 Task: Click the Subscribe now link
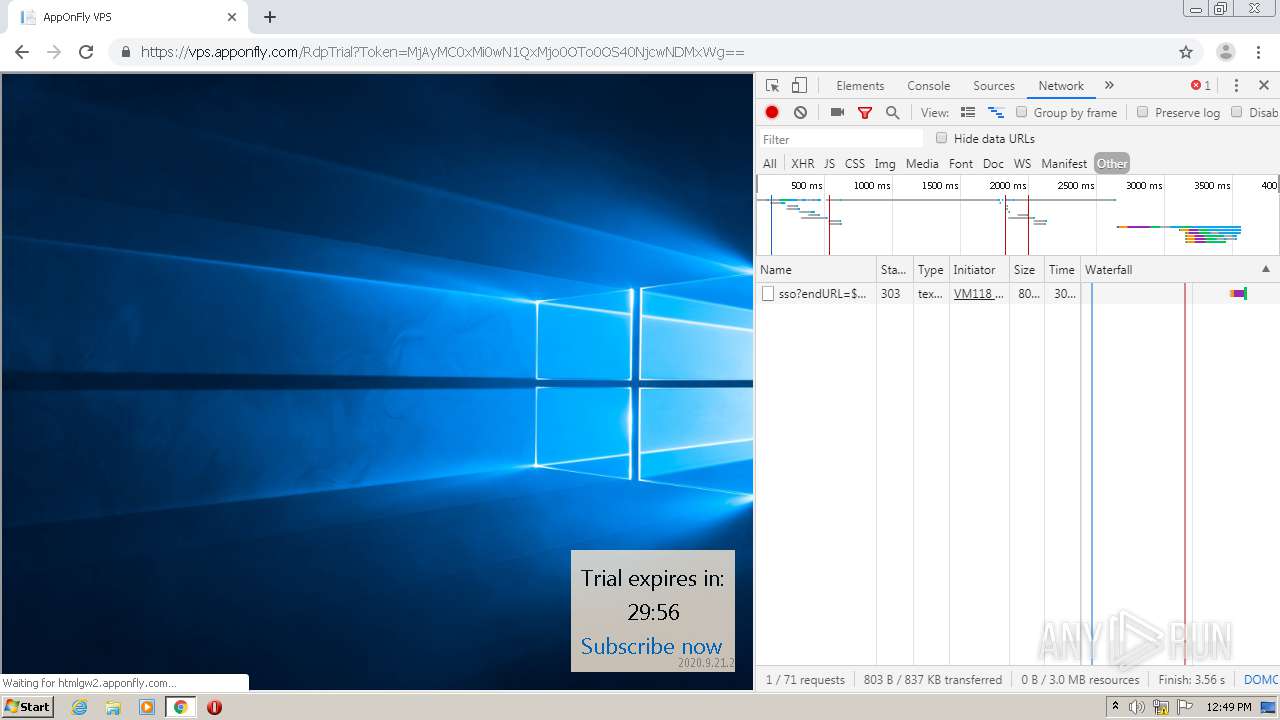pos(651,646)
